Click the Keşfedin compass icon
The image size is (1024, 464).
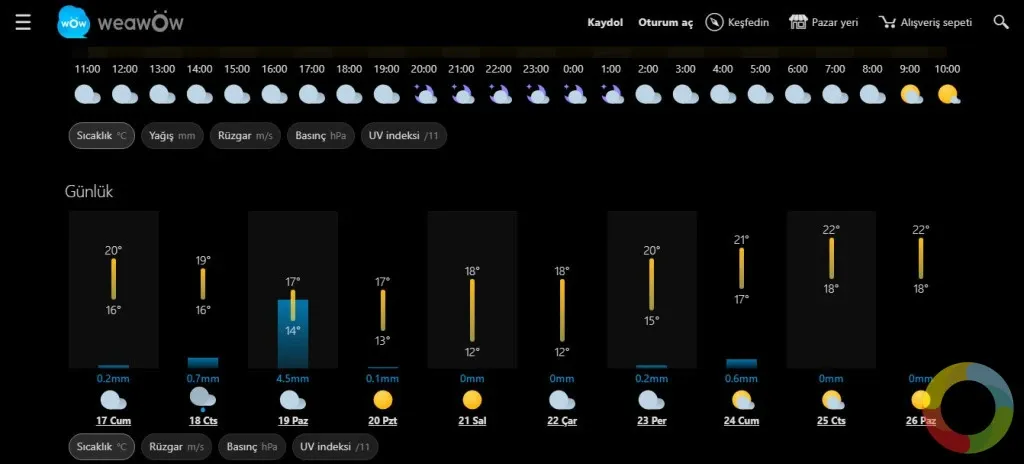(x=715, y=22)
